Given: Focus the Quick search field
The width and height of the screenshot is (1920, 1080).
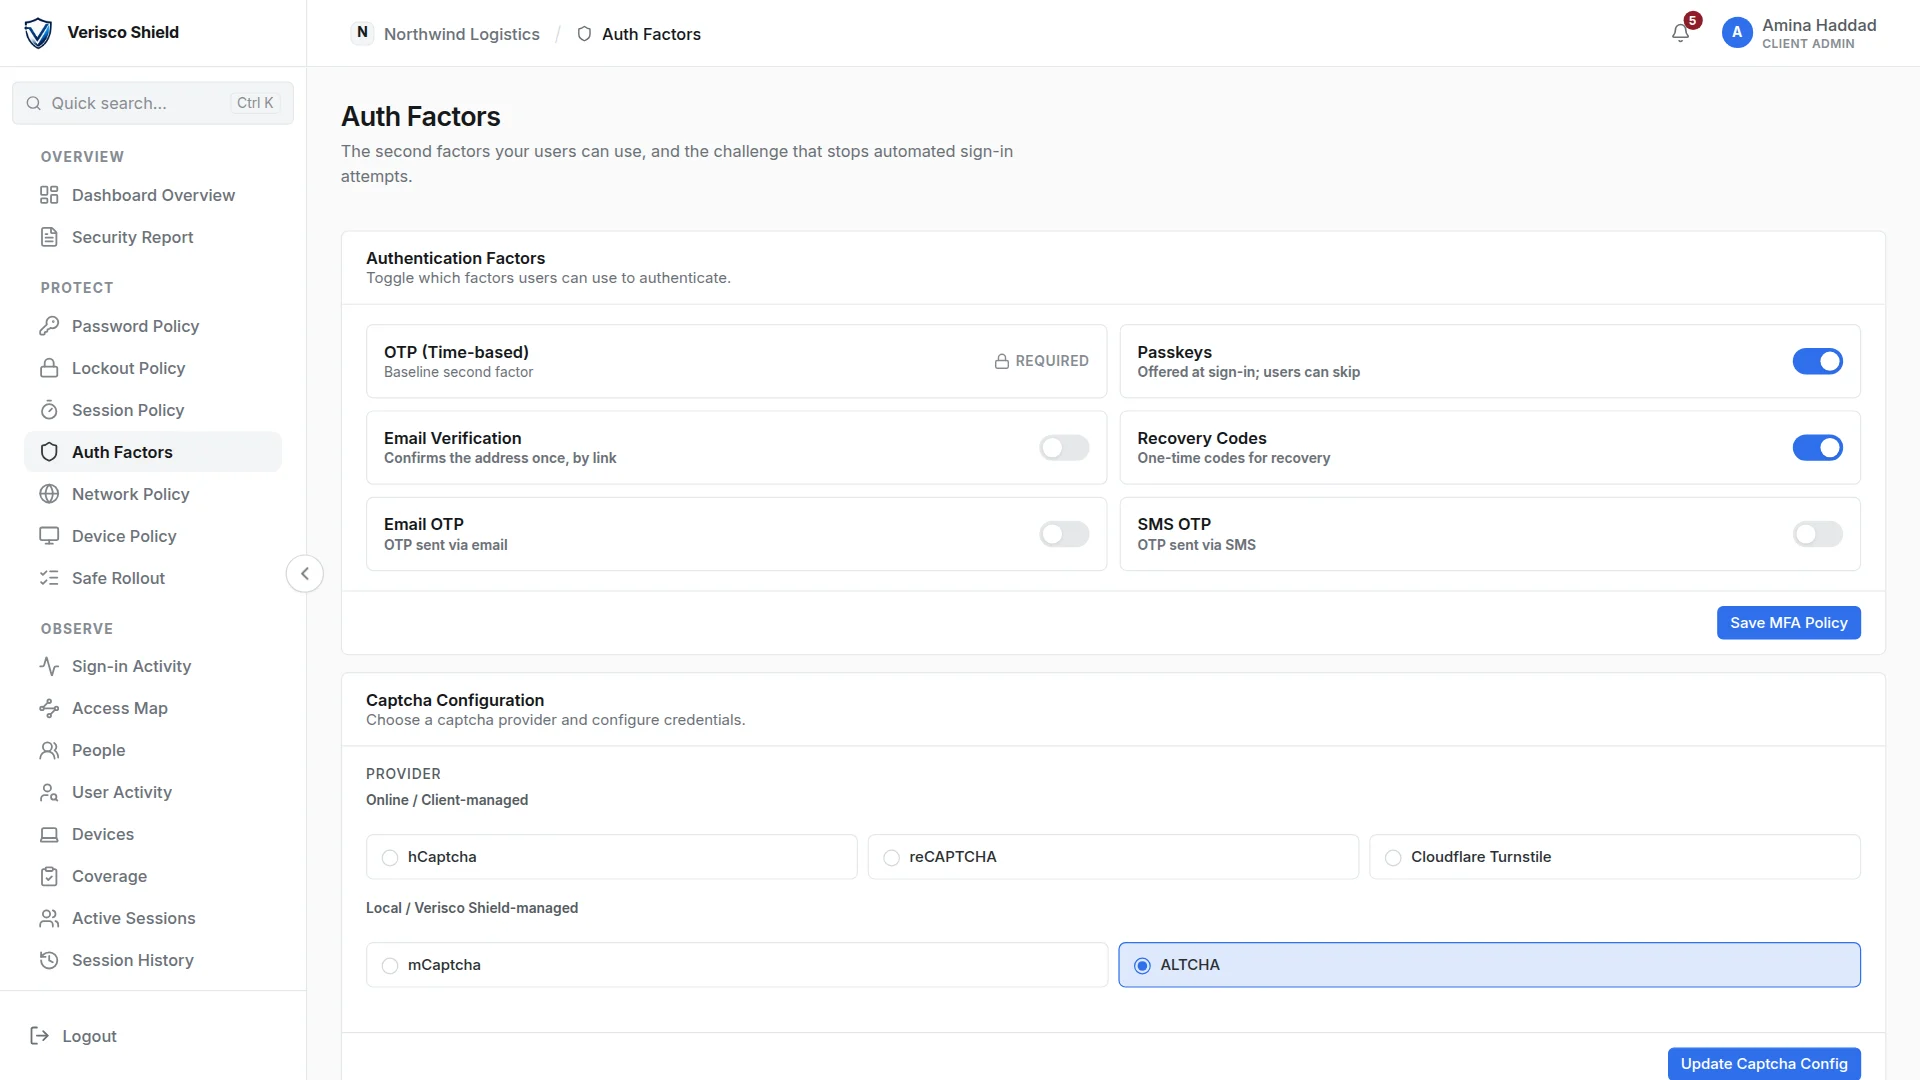Looking at the screenshot, I should tap(153, 103).
